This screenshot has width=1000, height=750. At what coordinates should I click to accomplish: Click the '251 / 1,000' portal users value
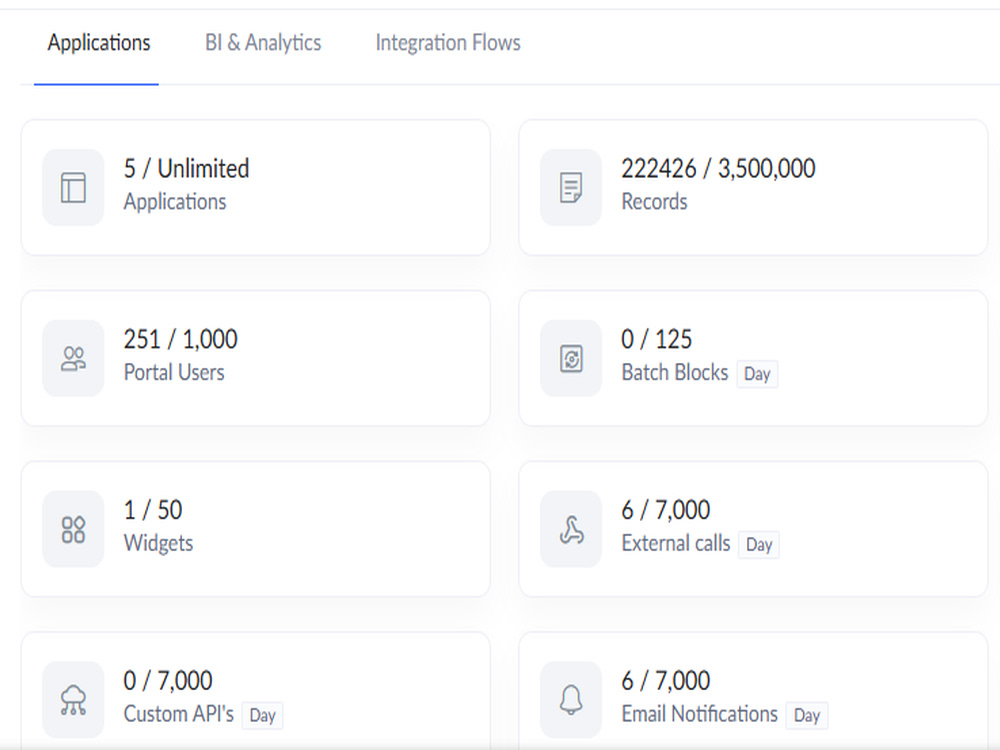click(x=180, y=339)
